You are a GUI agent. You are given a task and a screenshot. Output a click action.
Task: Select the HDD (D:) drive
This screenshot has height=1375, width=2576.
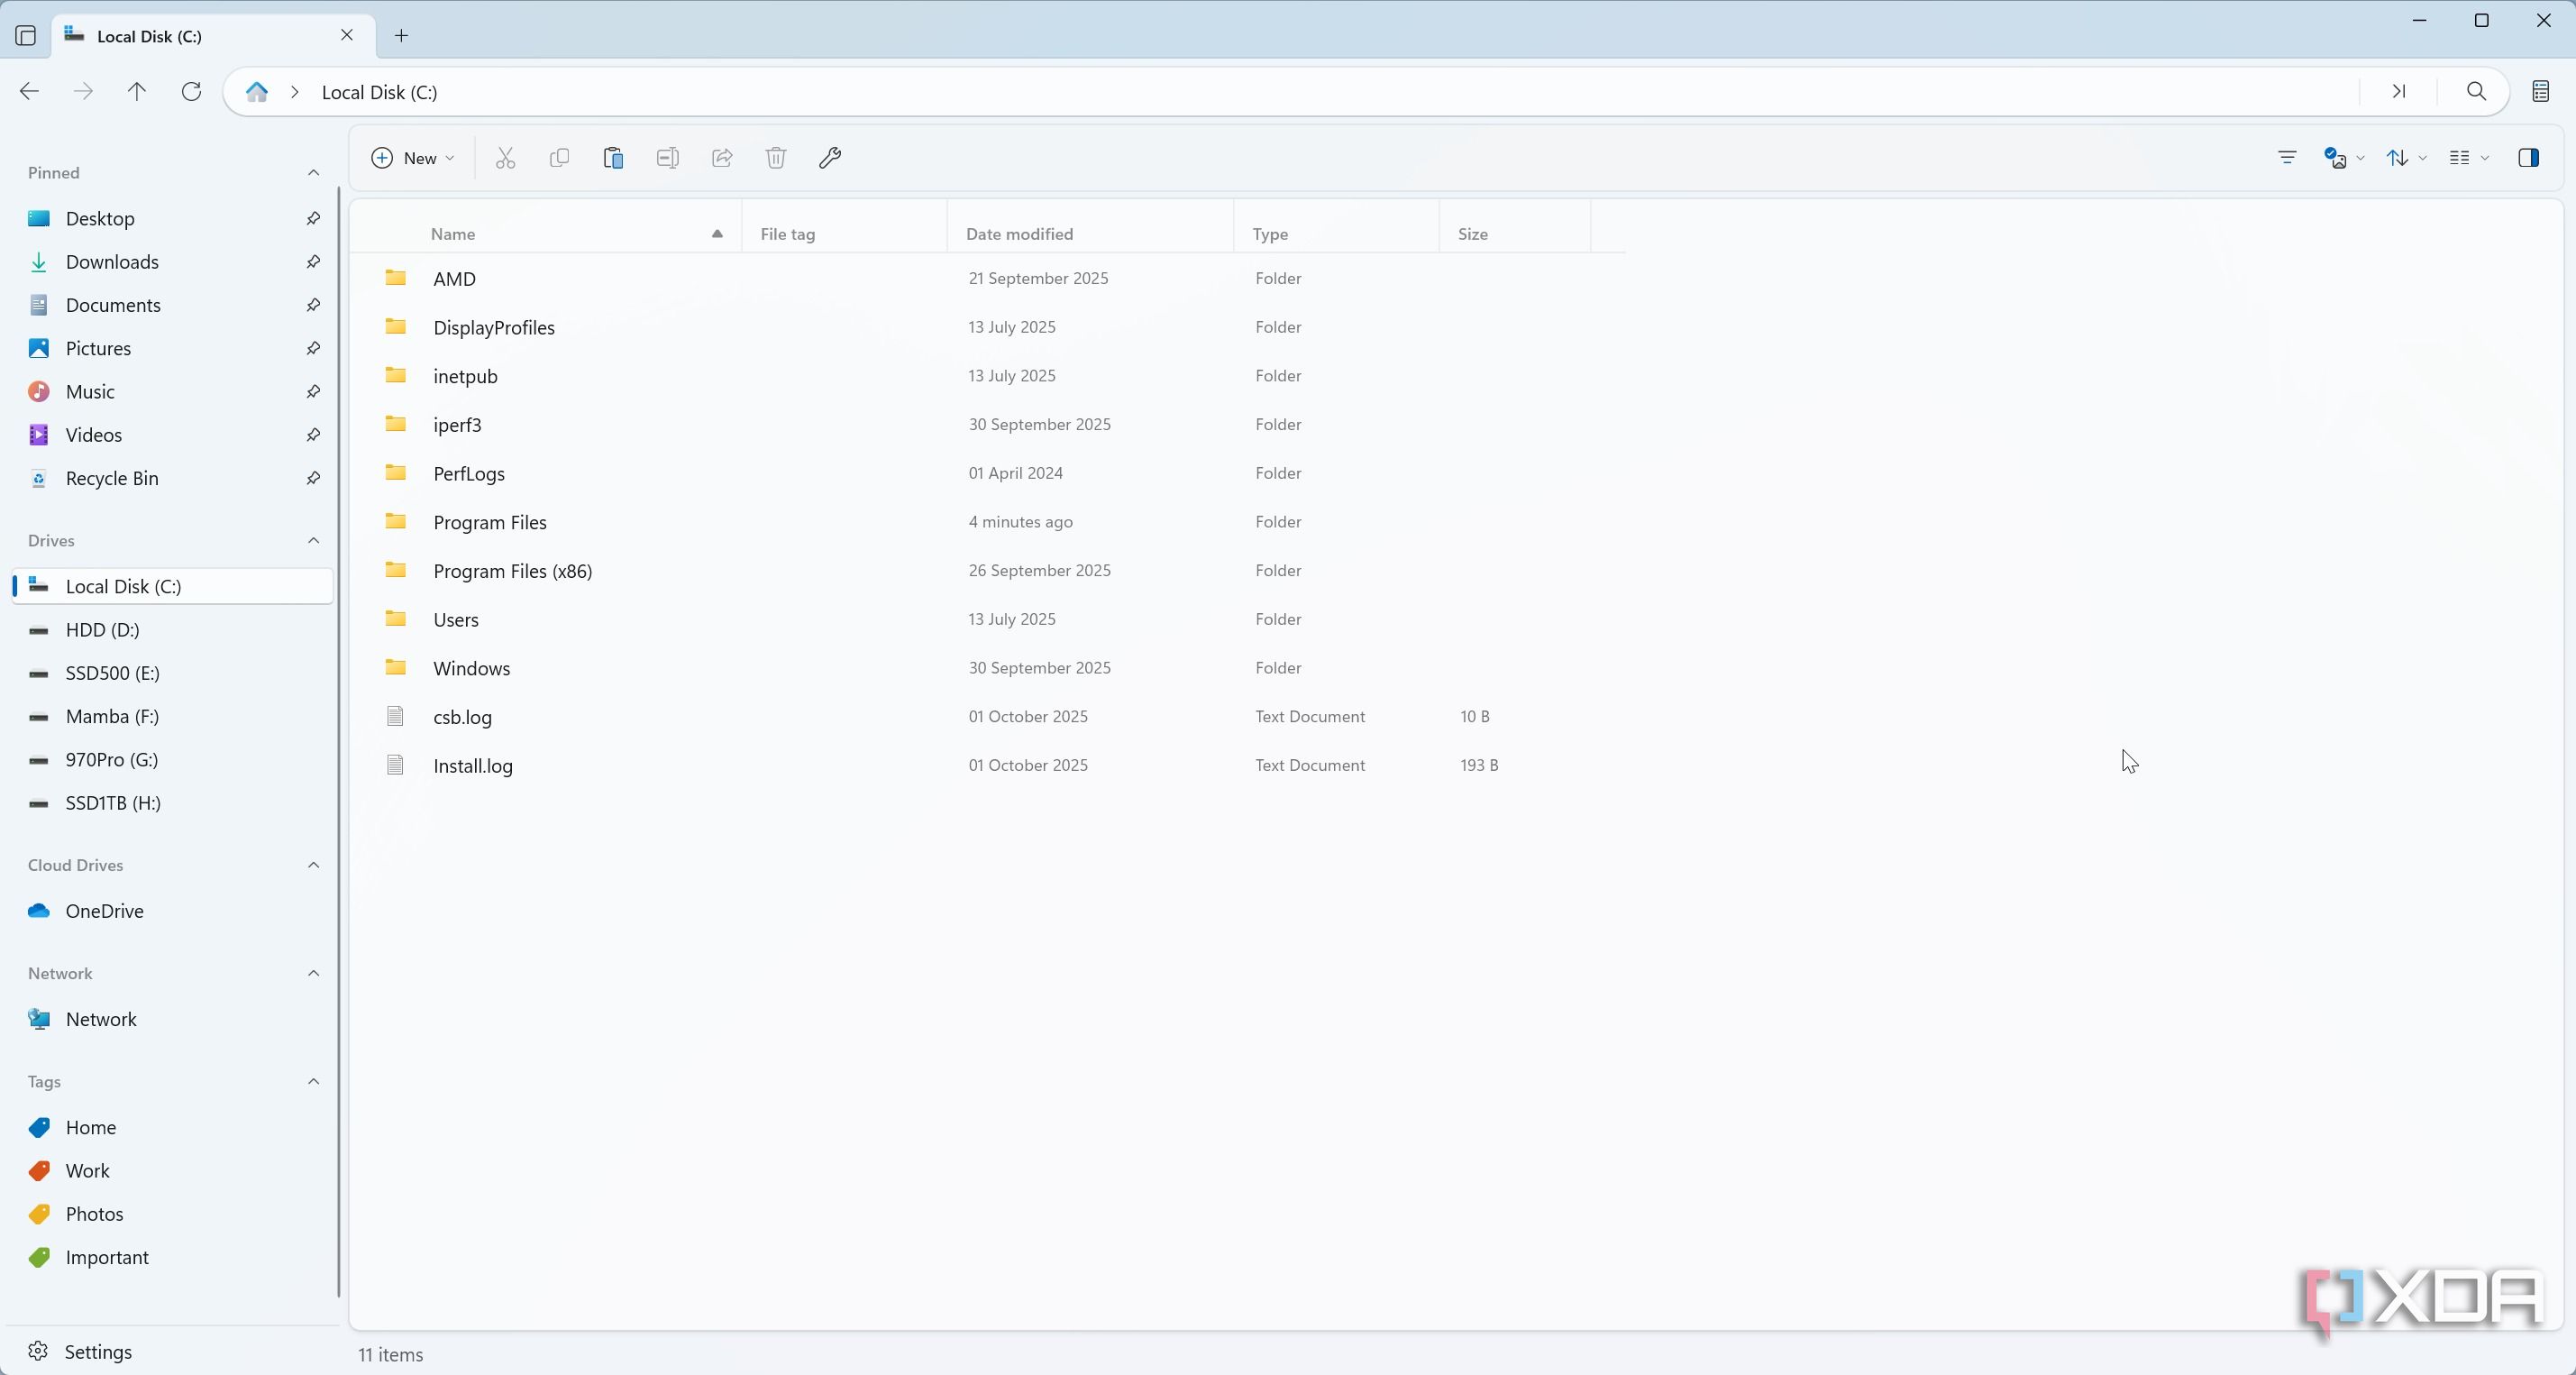[x=172, y=630]
